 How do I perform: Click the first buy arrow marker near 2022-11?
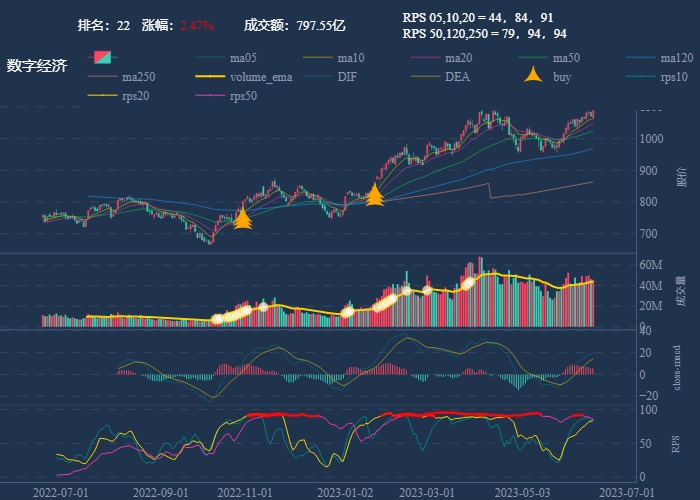click(242, 219)
